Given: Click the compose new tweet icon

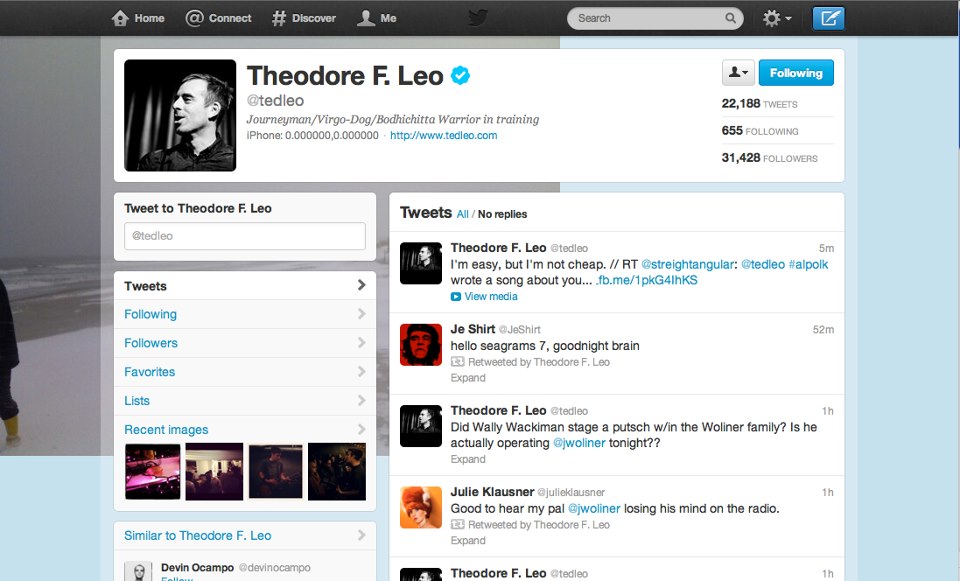Looking at the screenshot, I should (x=828, y=18).
